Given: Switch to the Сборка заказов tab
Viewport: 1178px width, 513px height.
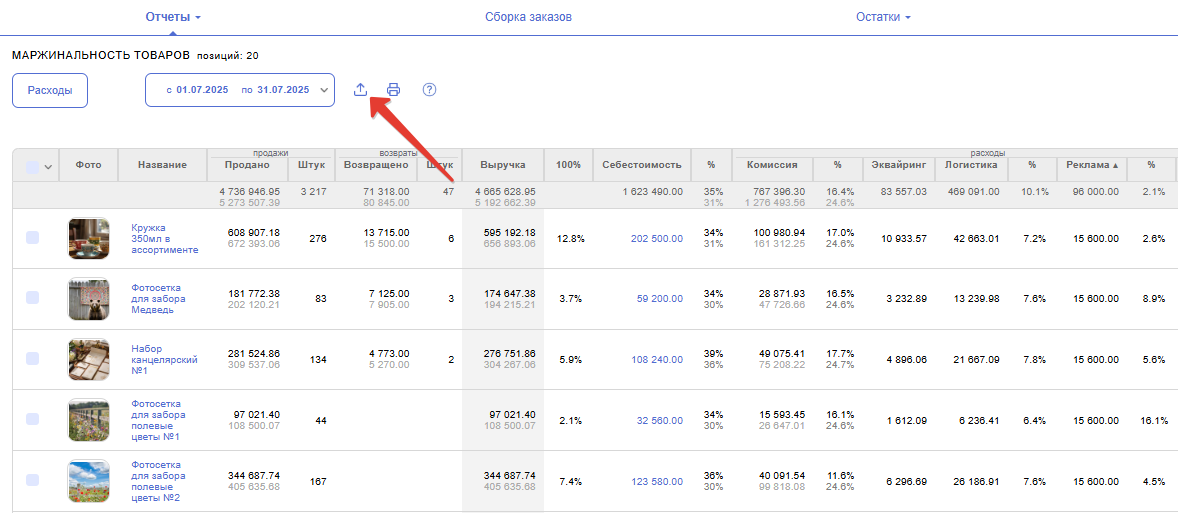Looking at the screenshot, I should (528, 17).
